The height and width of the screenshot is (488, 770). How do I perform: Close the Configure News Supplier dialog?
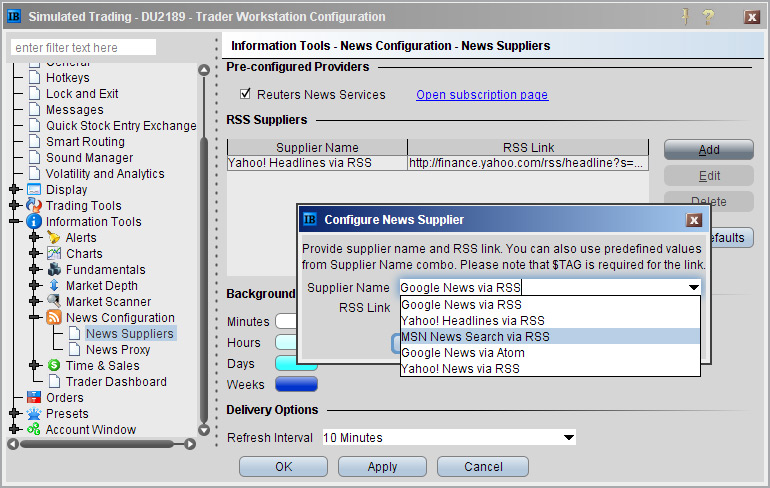coord(693,220)
